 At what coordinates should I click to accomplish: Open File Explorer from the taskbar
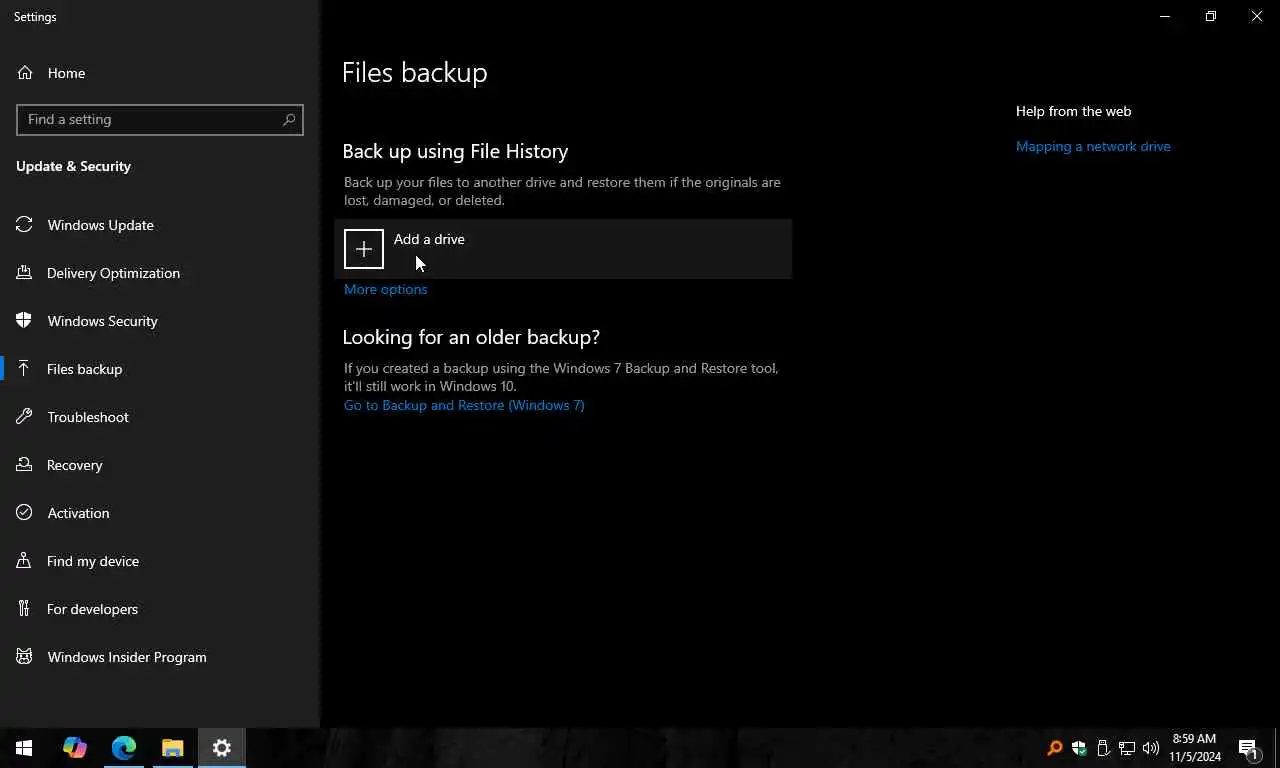click(x=173, y=747)
